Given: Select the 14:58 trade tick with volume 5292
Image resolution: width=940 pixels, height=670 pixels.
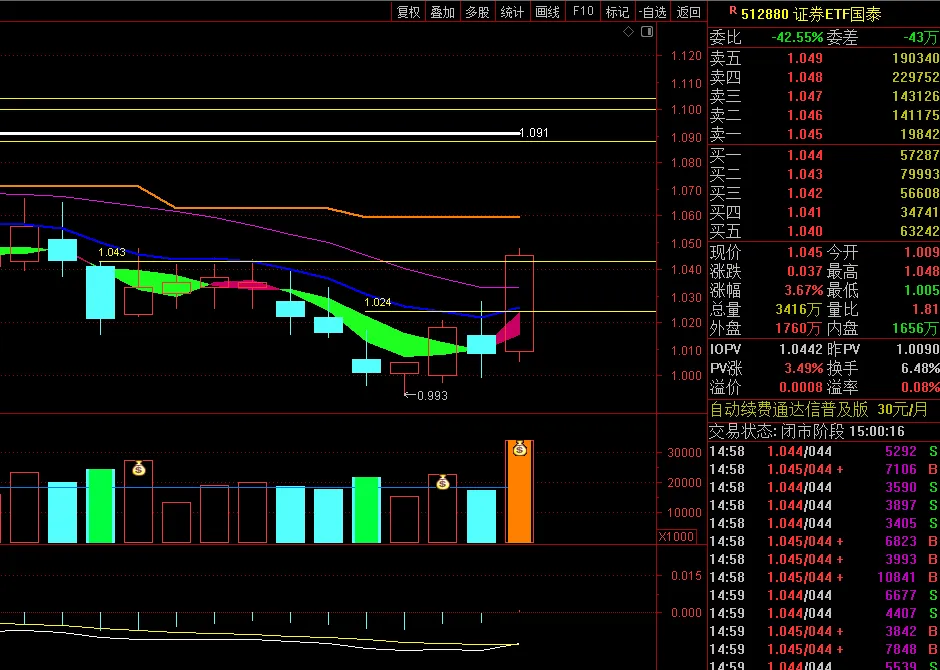Looking at the screenshot, I should pyautogui.click(x=824, y=451).
